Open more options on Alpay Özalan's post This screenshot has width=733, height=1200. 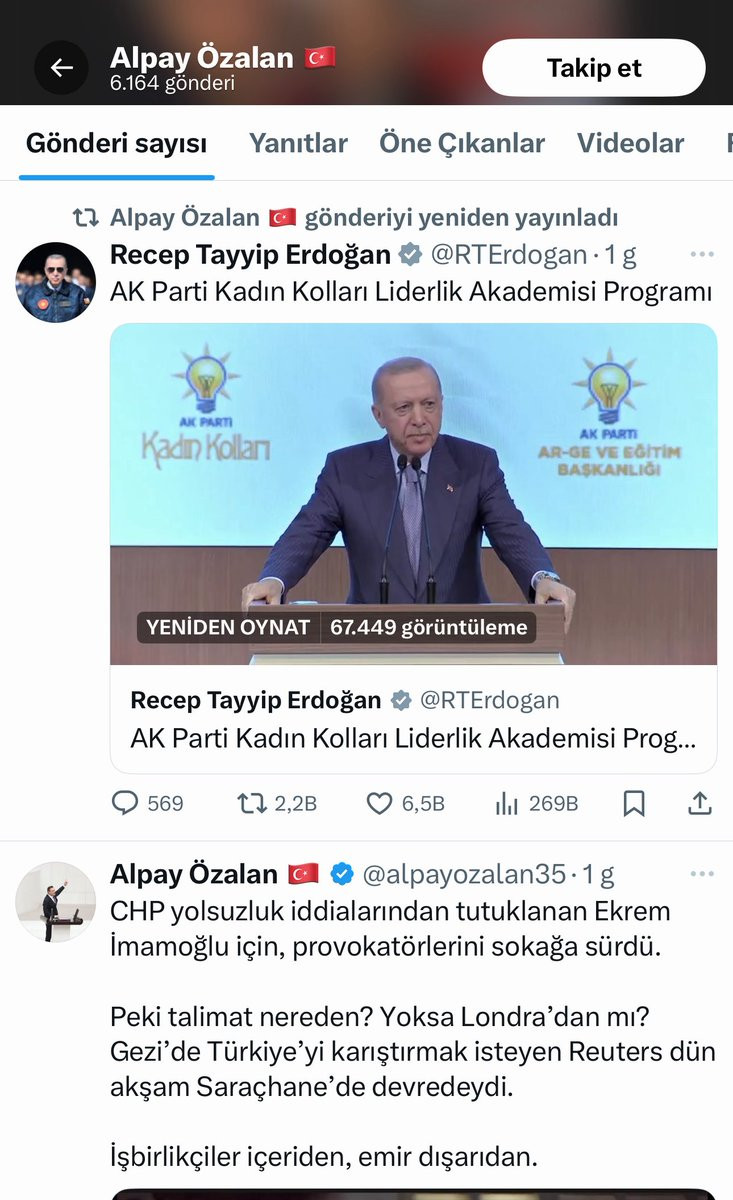703,874
